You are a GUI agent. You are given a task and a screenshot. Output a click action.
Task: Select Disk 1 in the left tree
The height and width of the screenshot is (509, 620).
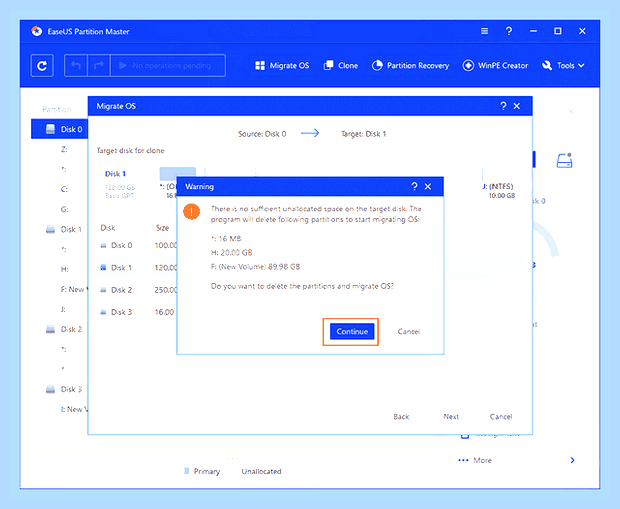(x=64, y=229)
